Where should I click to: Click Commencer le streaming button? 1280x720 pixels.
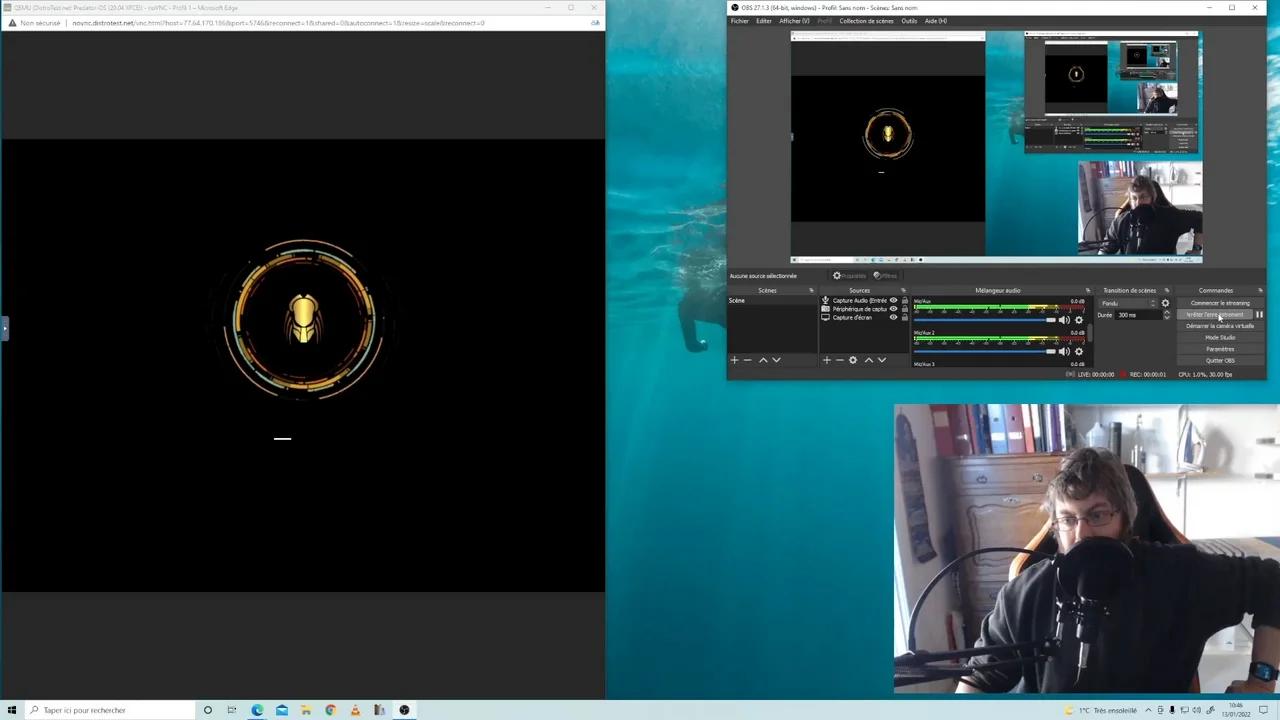[1219, 303]
